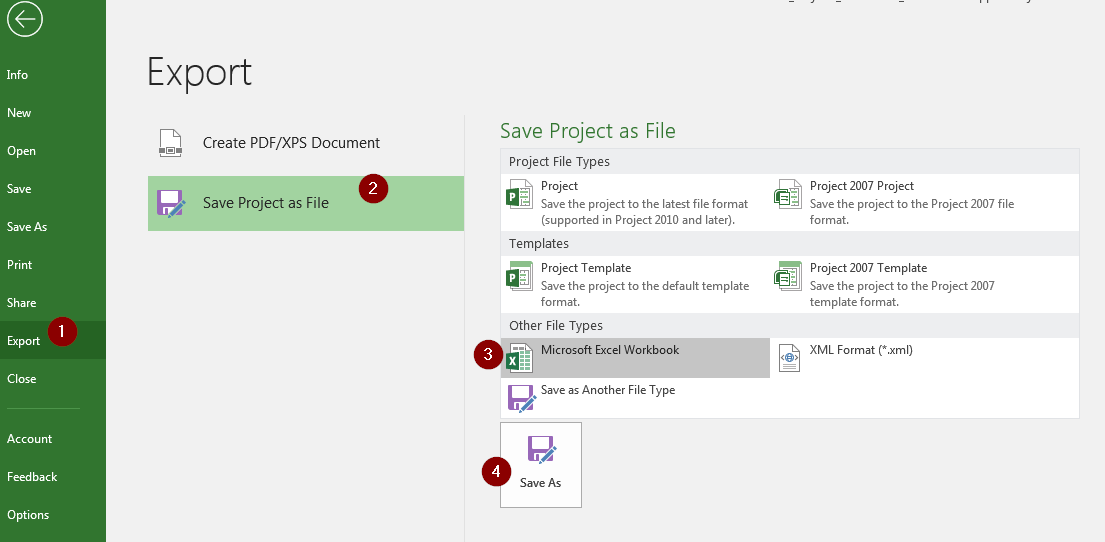Go to the Open backstage tab
The image size is (1105, 542).
coord(53,151)
